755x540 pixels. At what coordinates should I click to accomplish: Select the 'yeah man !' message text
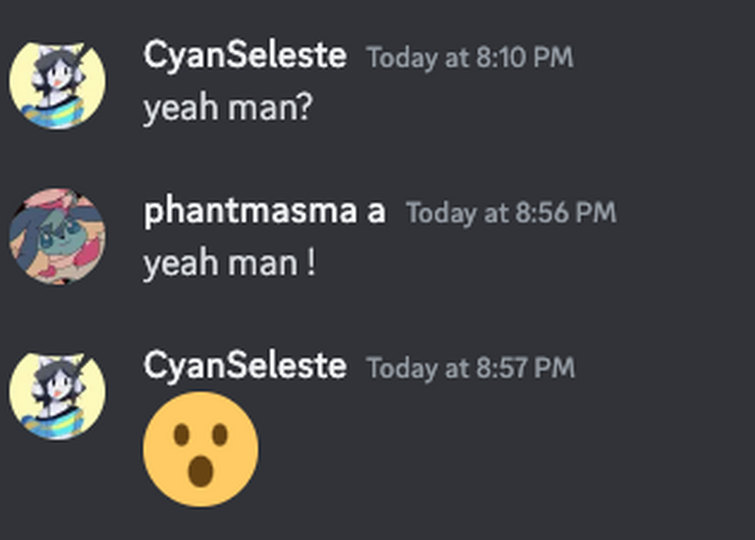coord(230,263)
